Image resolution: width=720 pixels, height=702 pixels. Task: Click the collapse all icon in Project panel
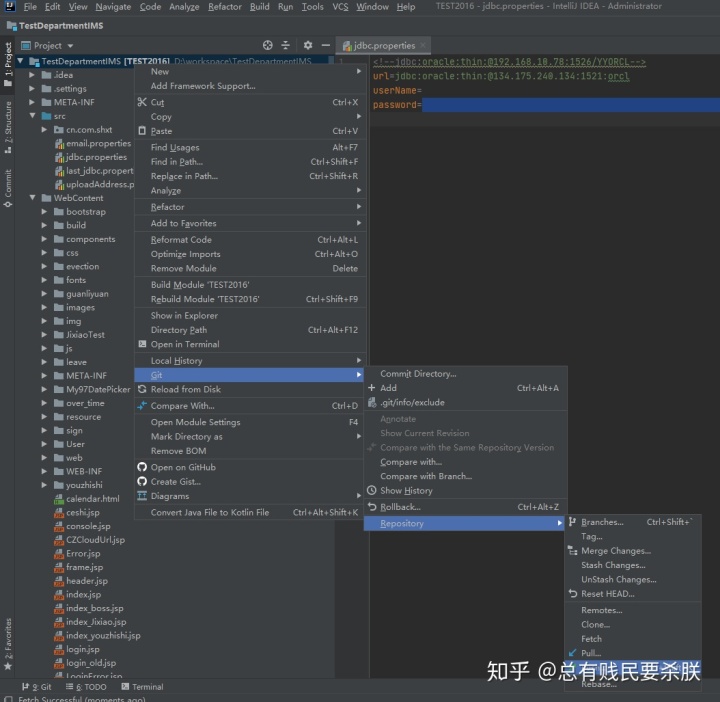(285, 45)
